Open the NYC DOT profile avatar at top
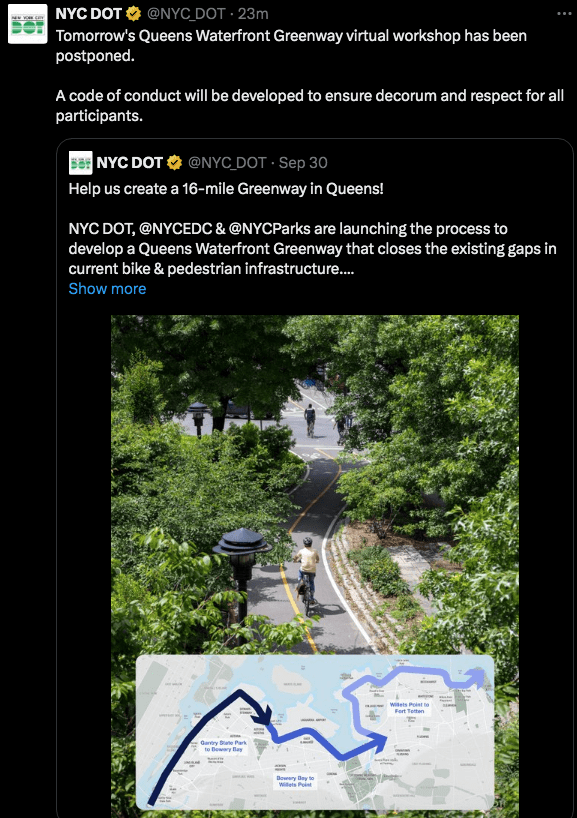The height and width of the screenshot is (818, 577). (28, 24)
